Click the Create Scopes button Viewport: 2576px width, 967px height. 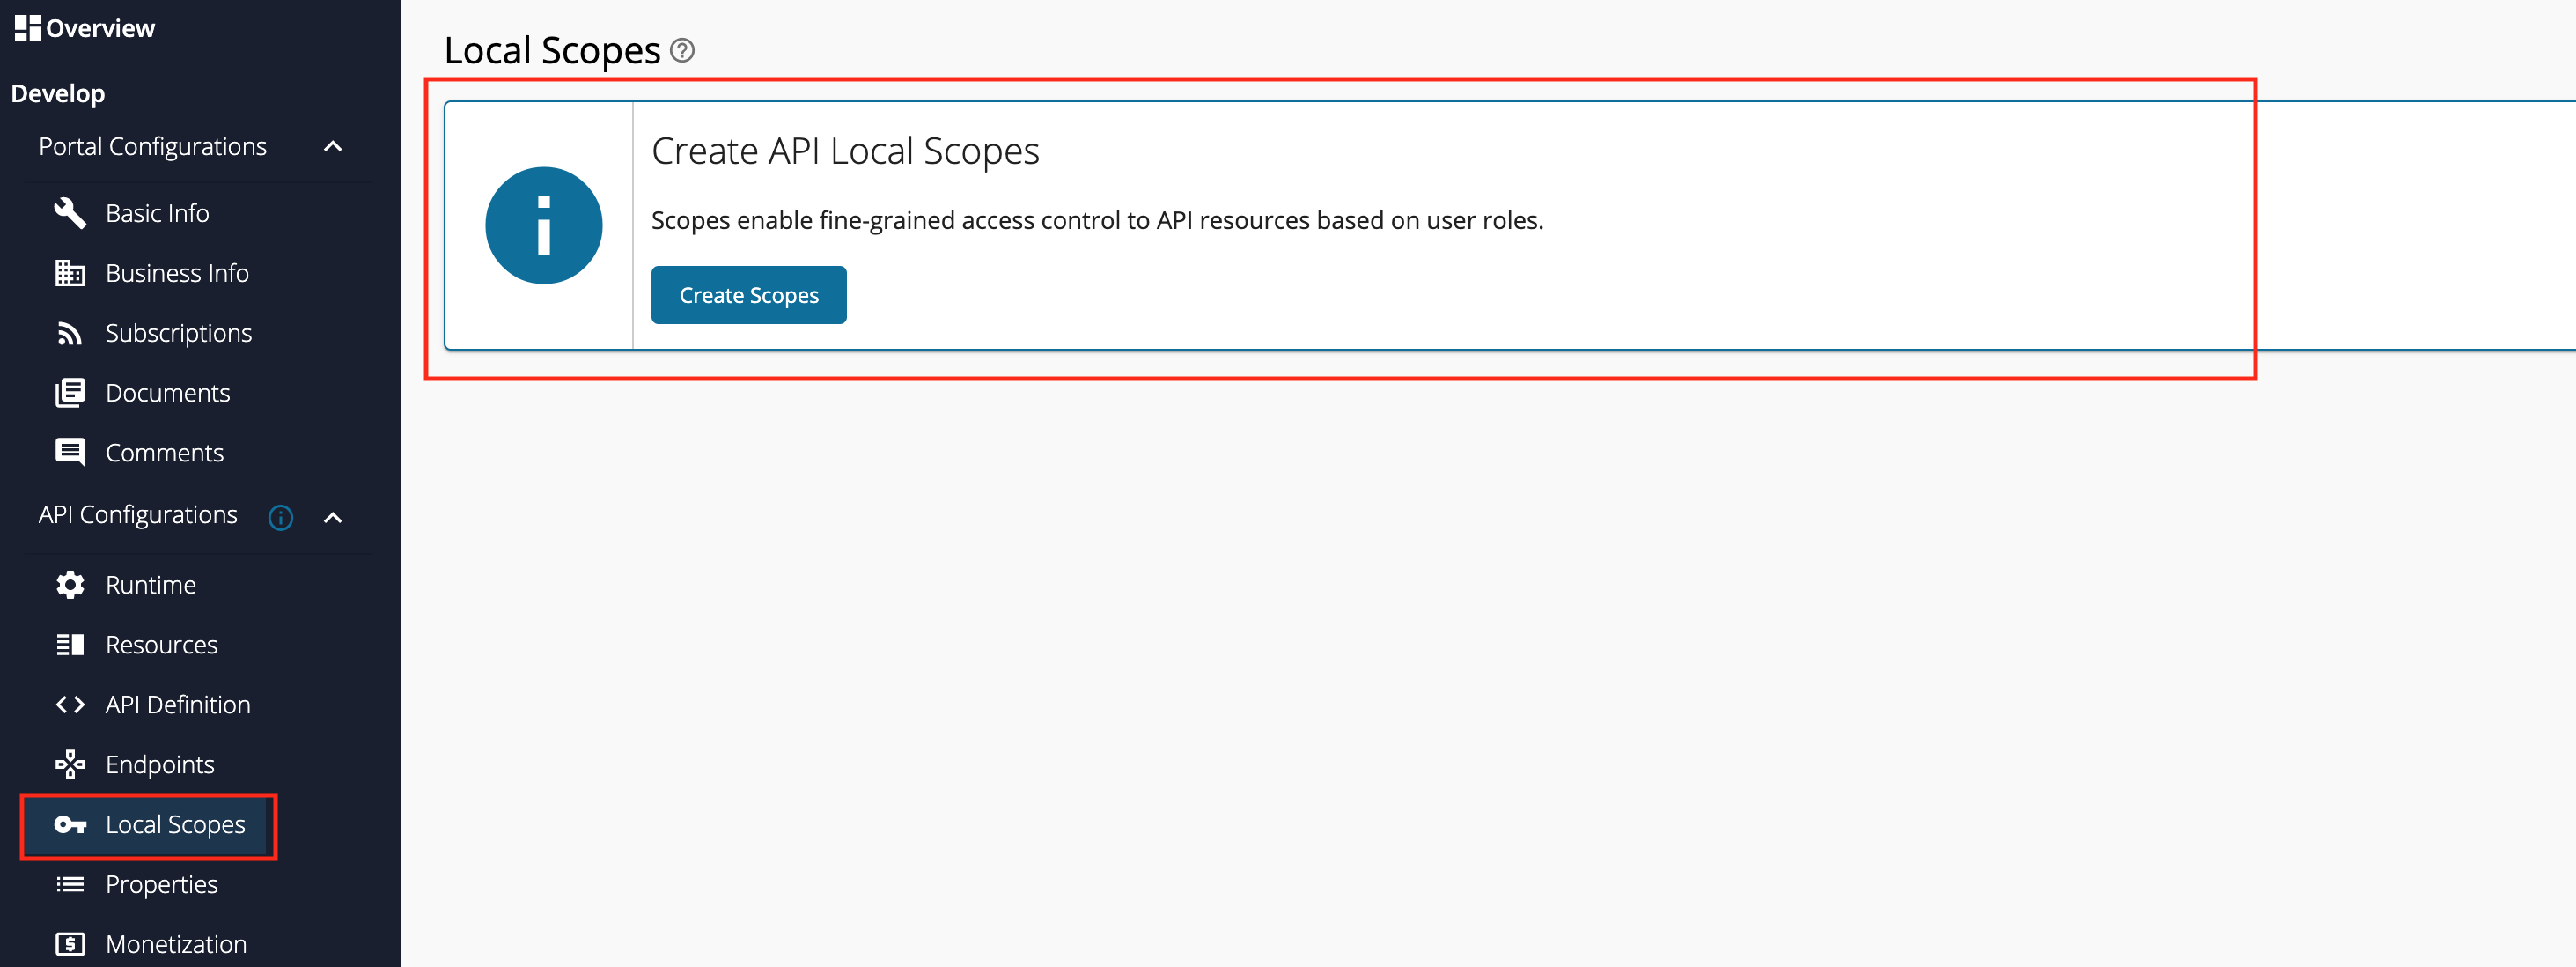748,294
